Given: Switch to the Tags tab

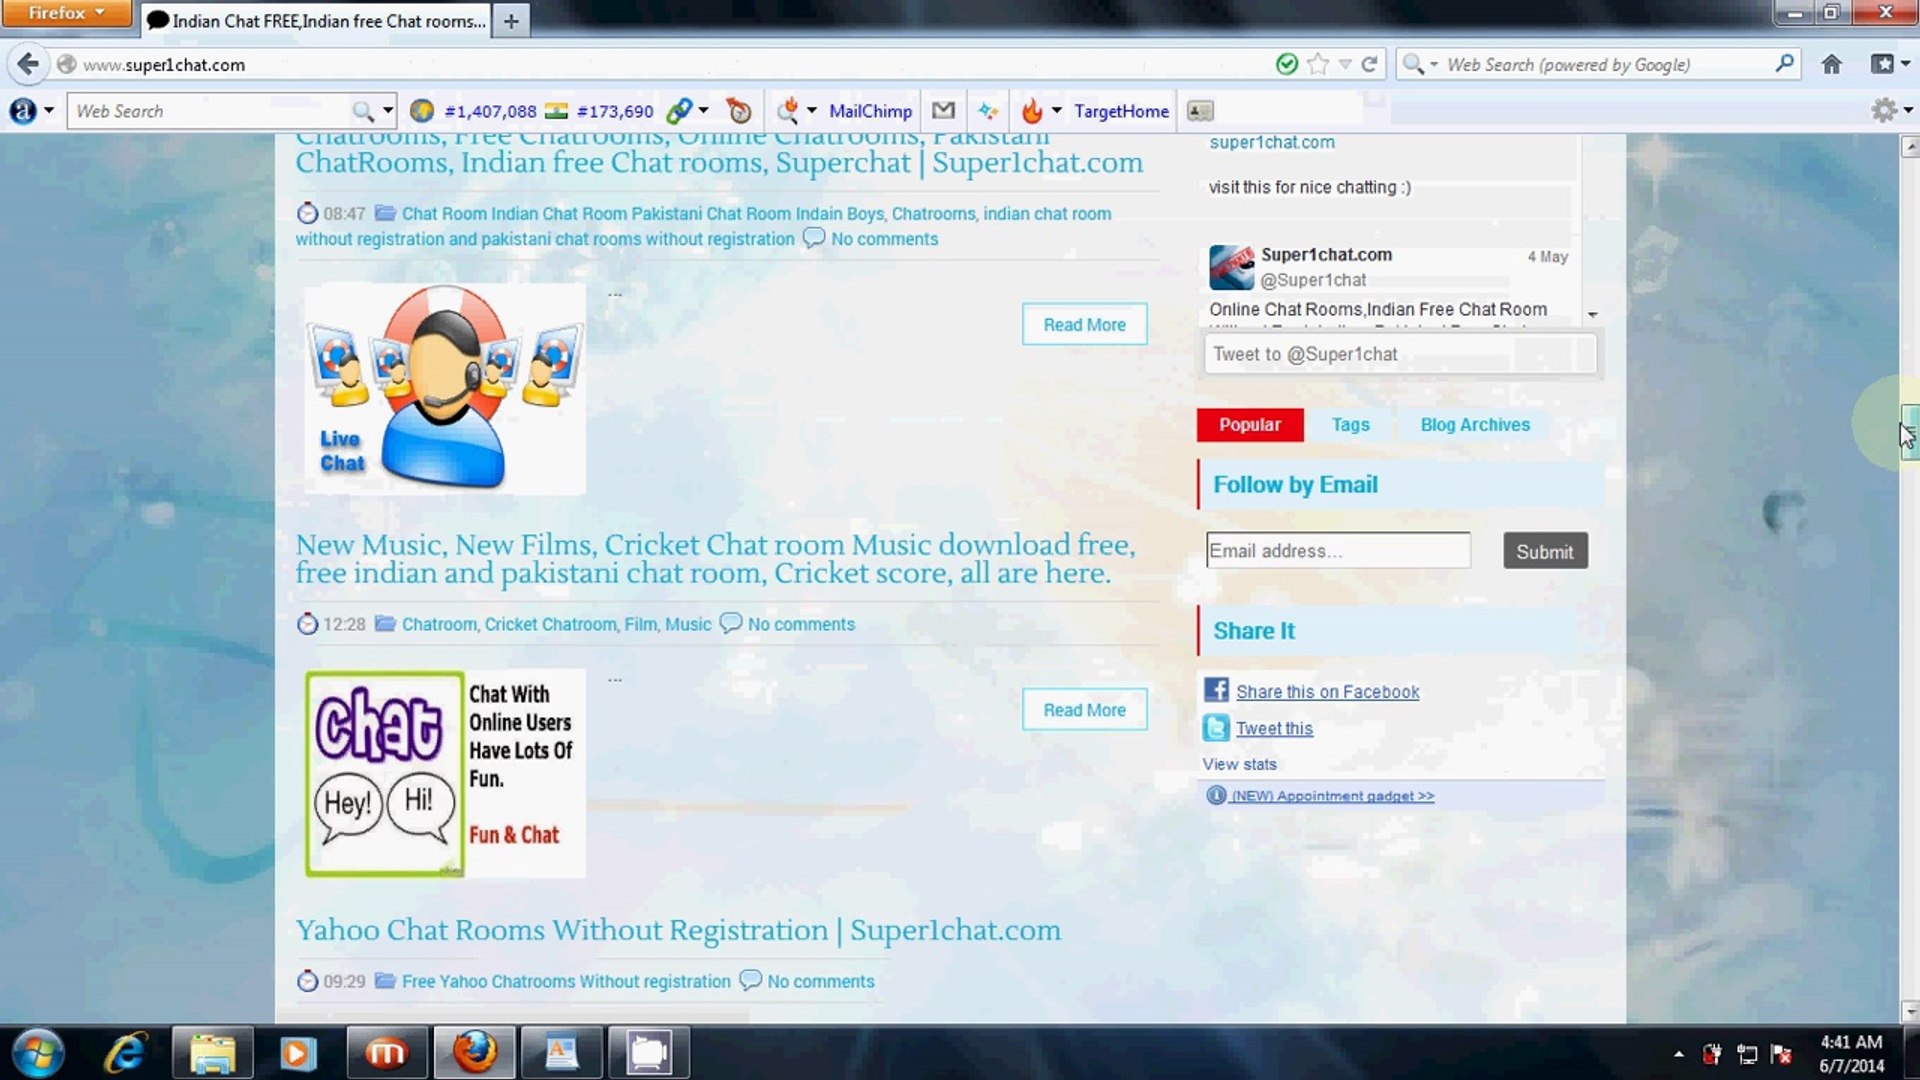Looking at the screenshot, I should tap(1350, 425).
